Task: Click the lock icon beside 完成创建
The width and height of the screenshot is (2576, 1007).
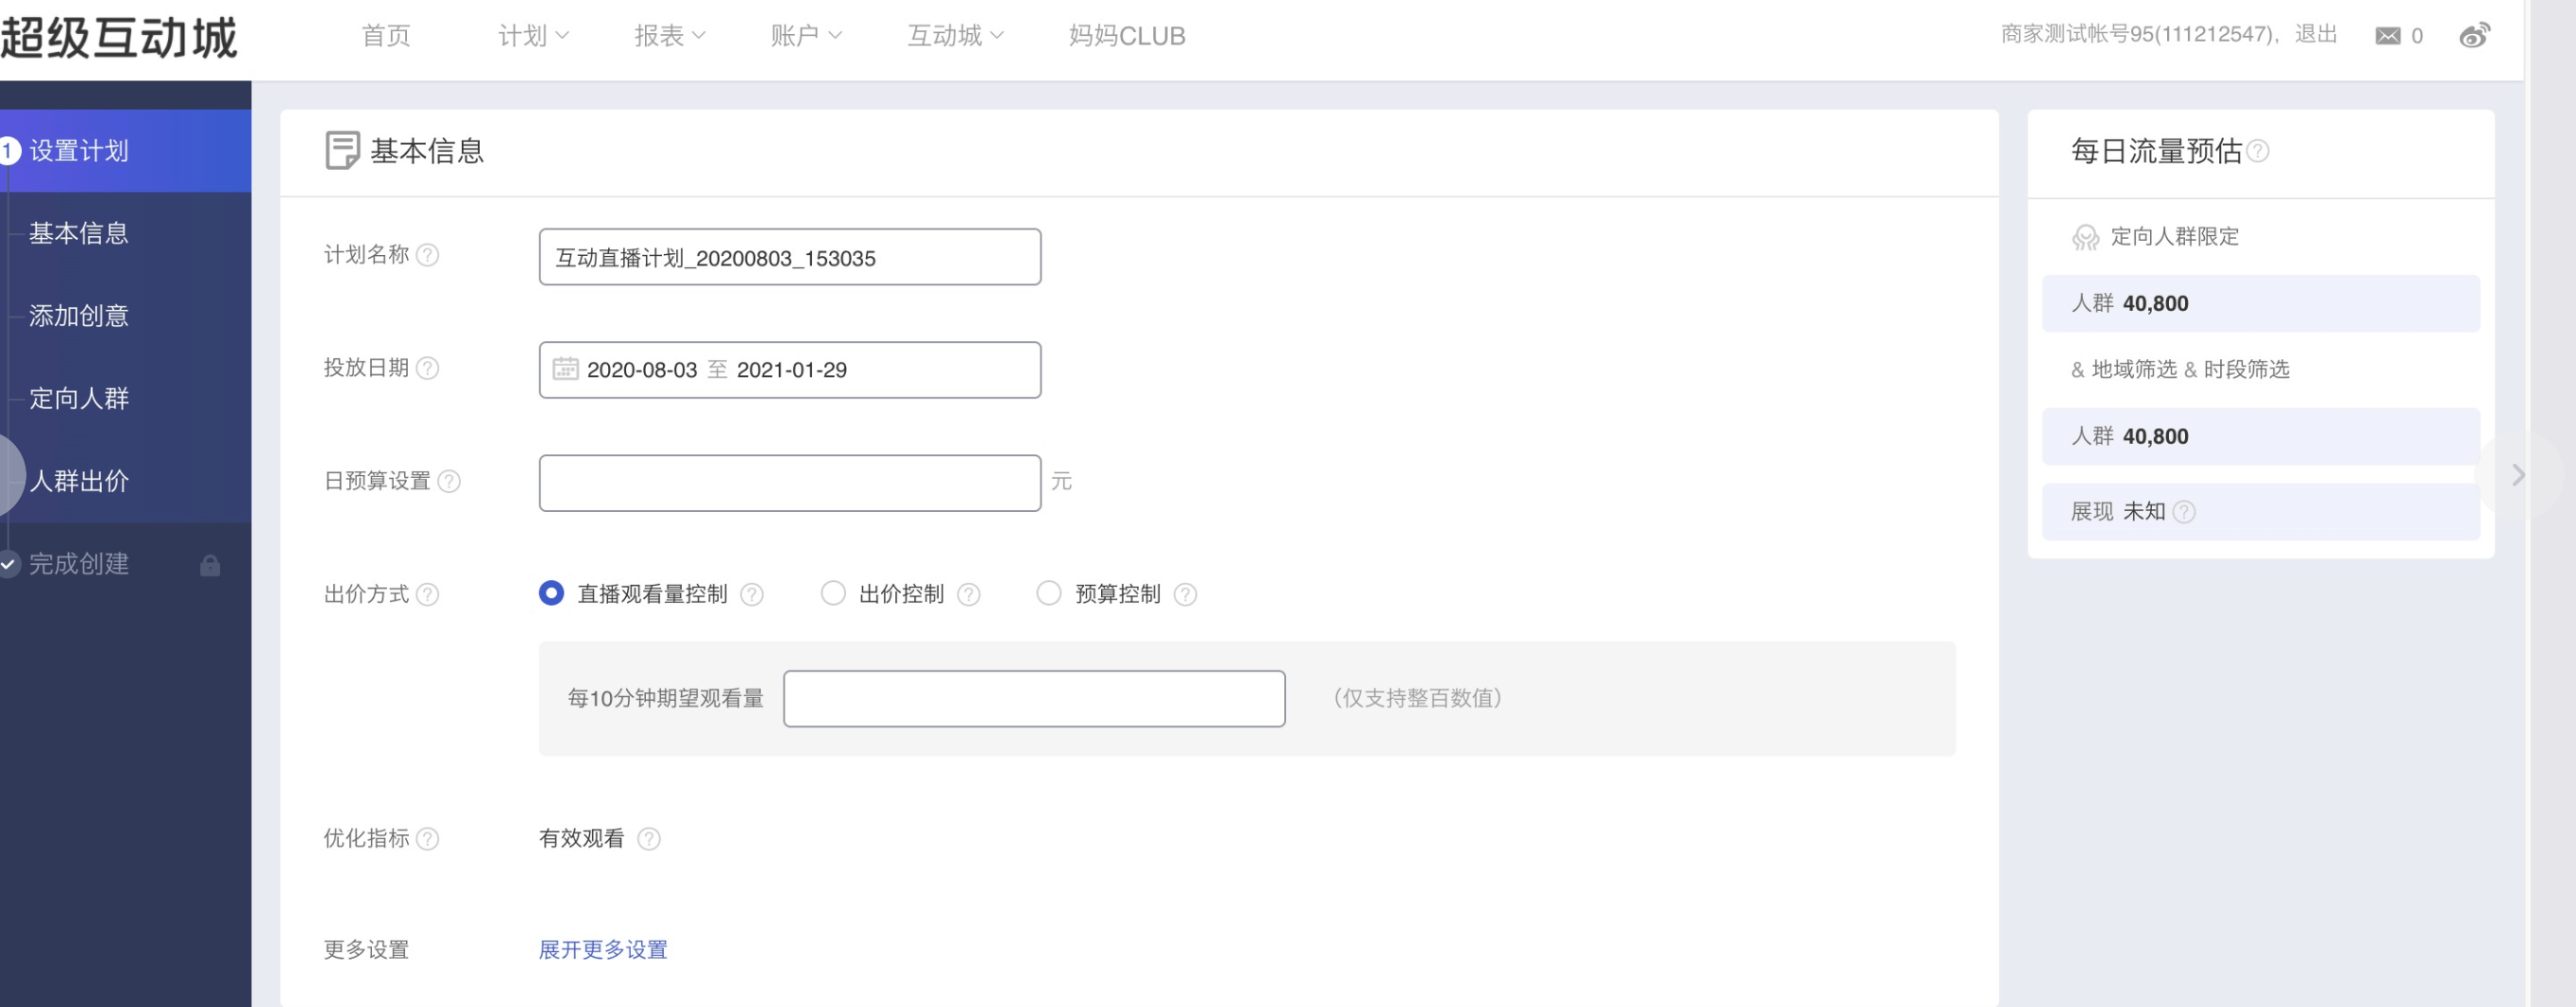Action: 210,565
